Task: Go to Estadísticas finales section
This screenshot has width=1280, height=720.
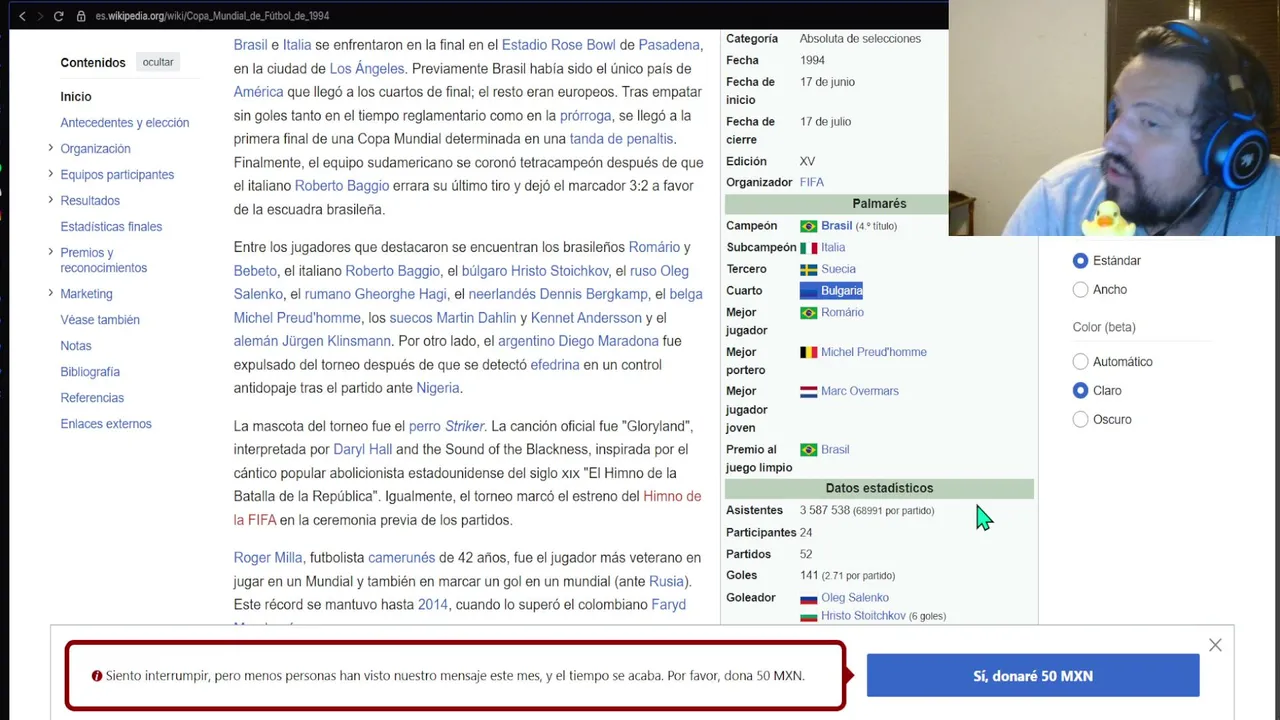Action: 111,227
